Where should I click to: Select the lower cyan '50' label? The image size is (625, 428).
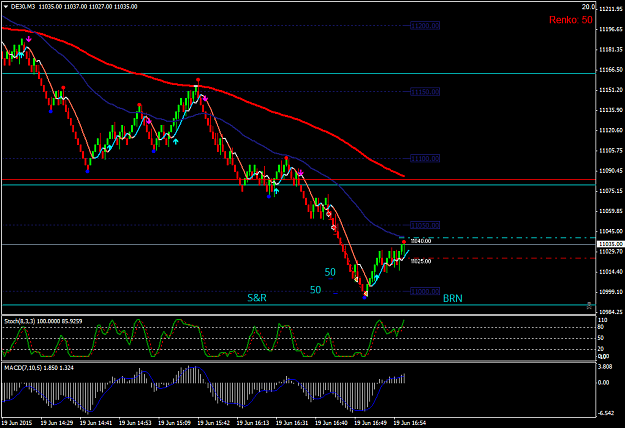(x=316, y=290)
